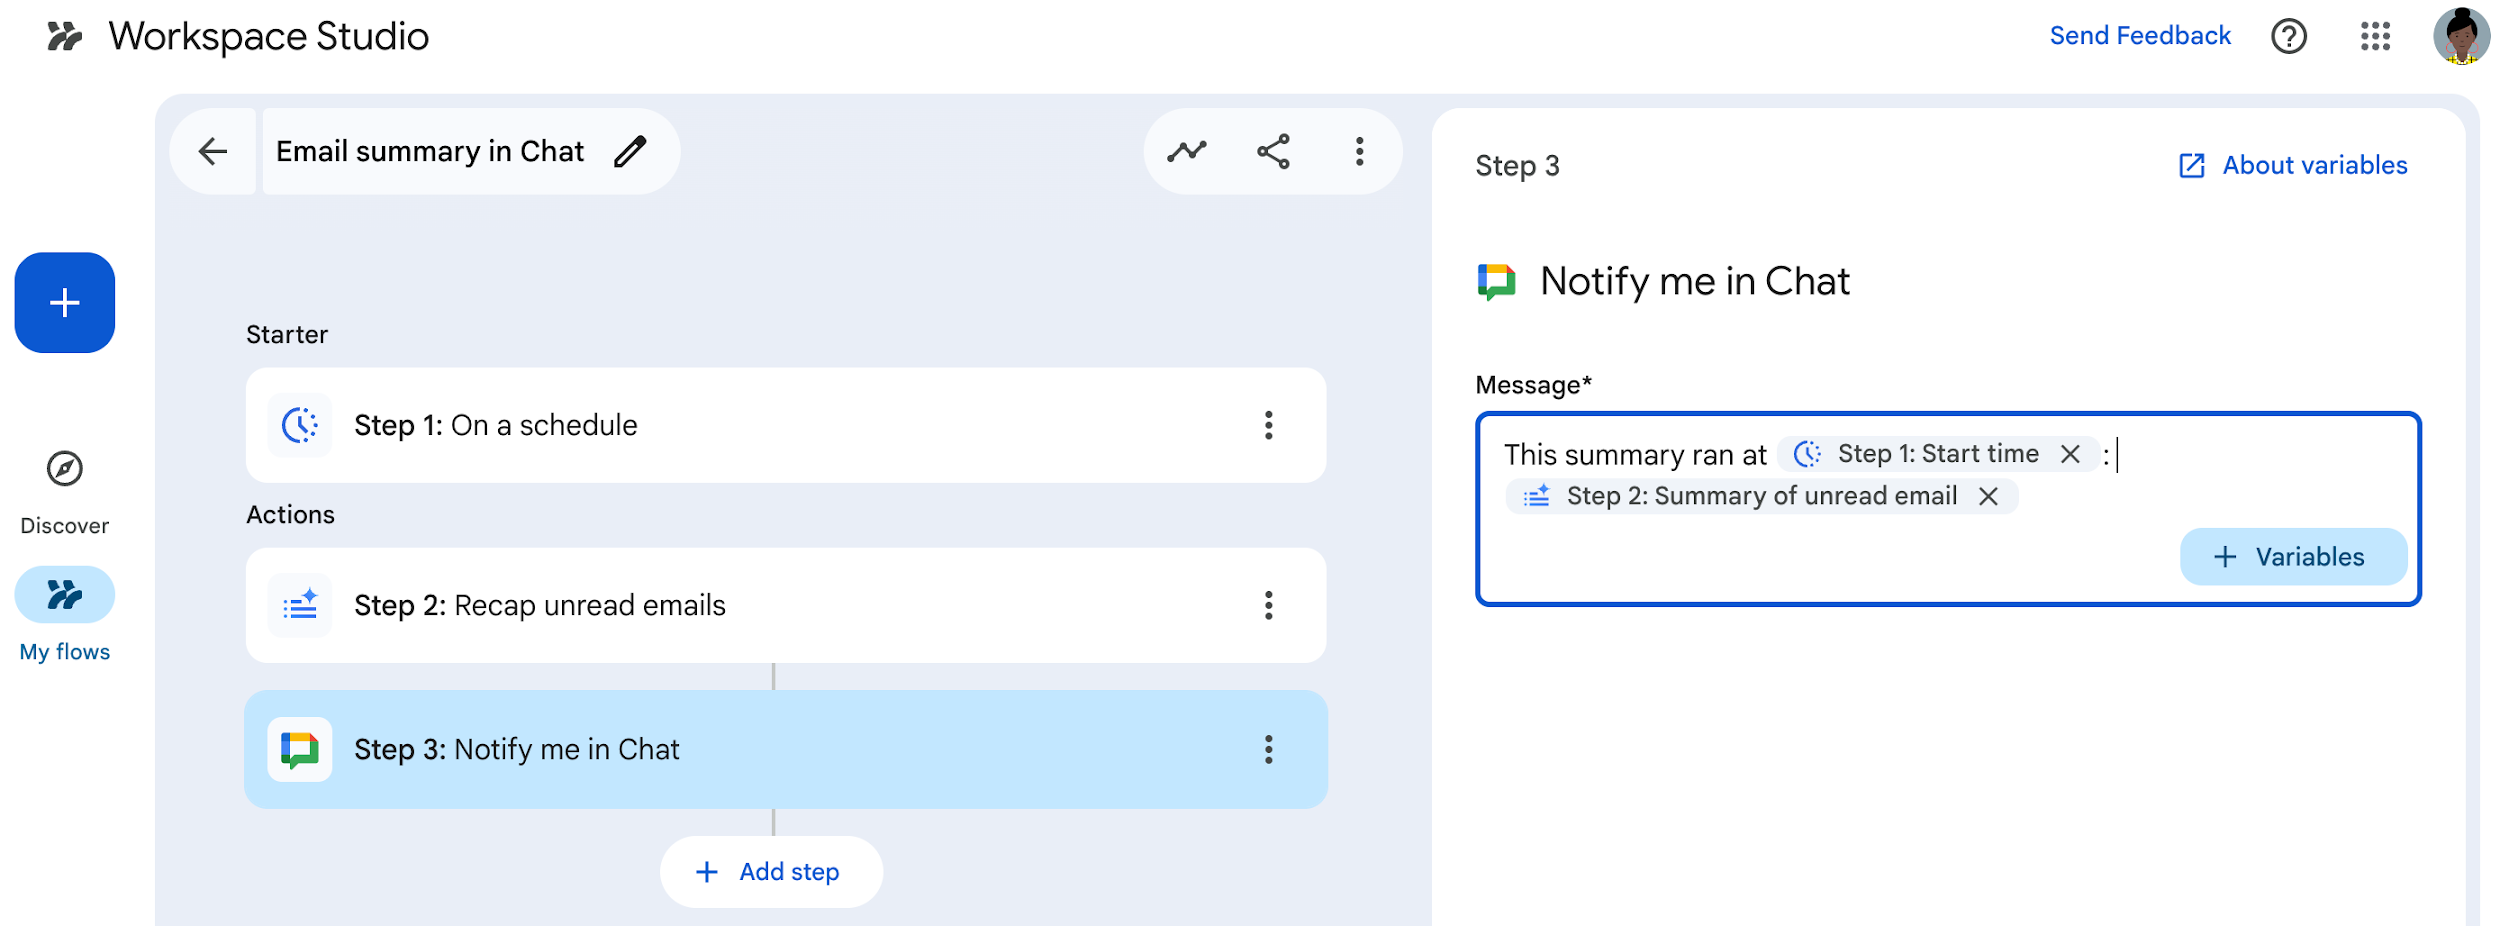
Task: View flow activity chart icon
Action: tap(1186, 152)
